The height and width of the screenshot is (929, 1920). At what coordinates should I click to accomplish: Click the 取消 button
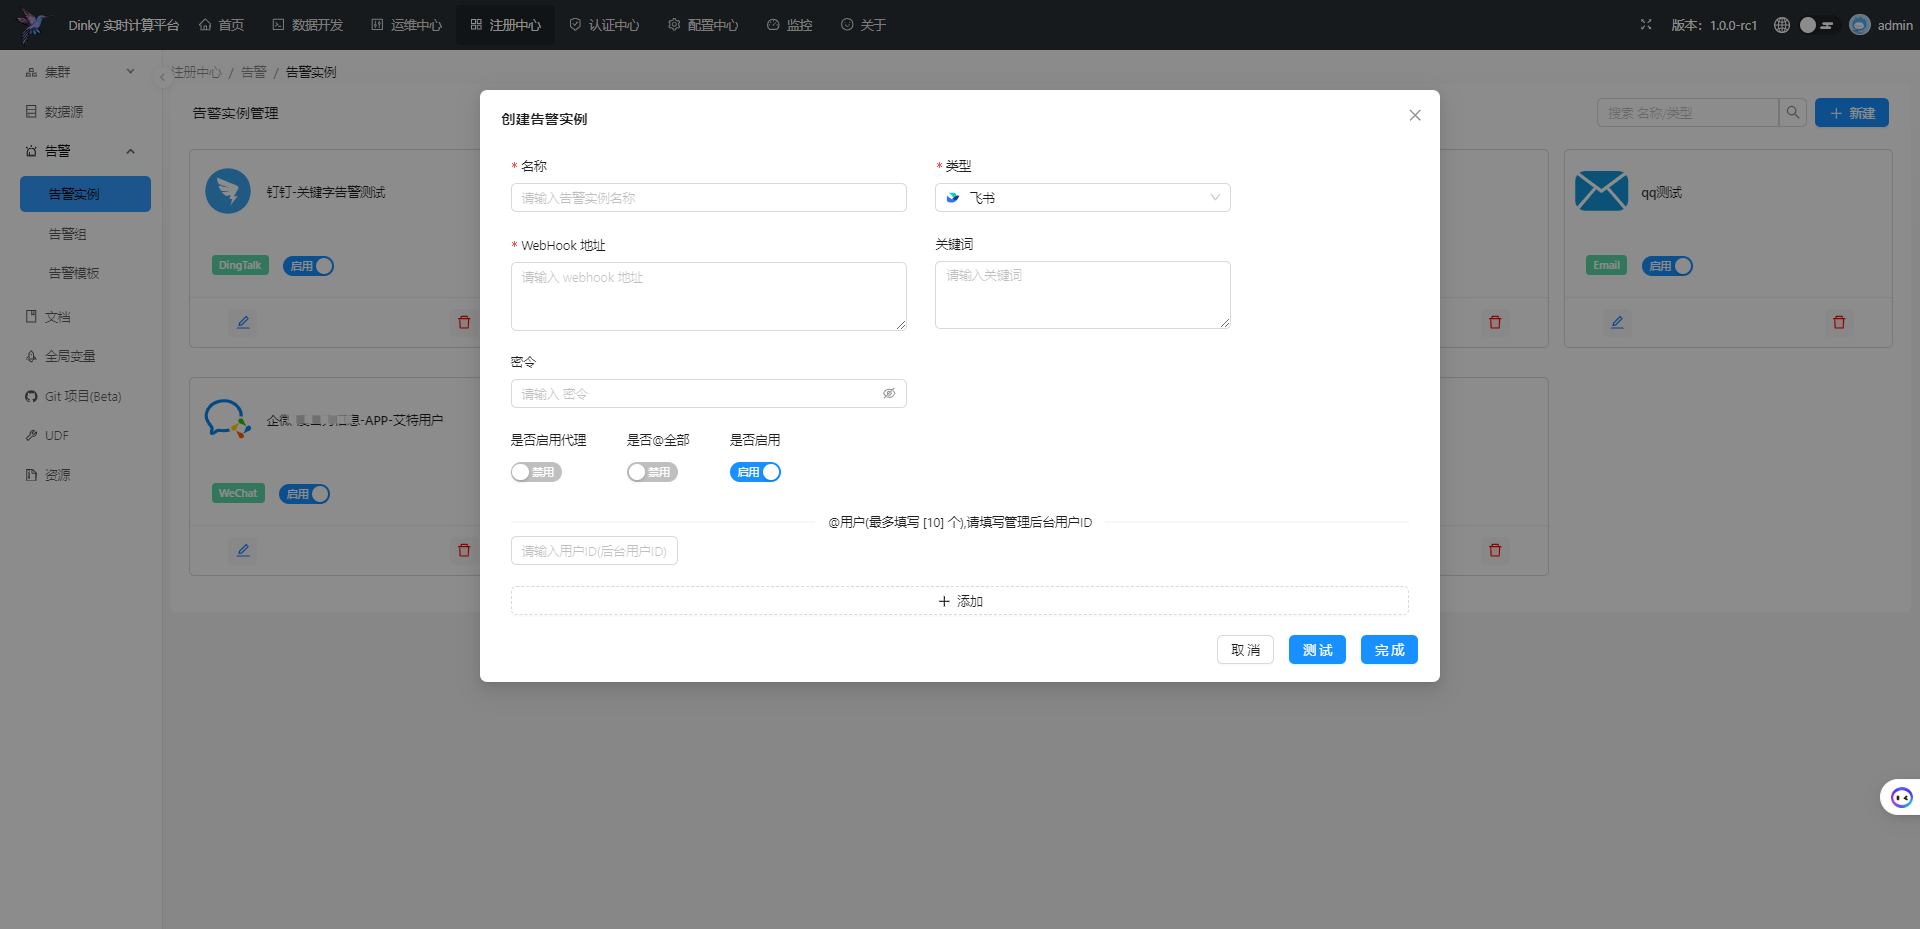[x=1245, y=650]
